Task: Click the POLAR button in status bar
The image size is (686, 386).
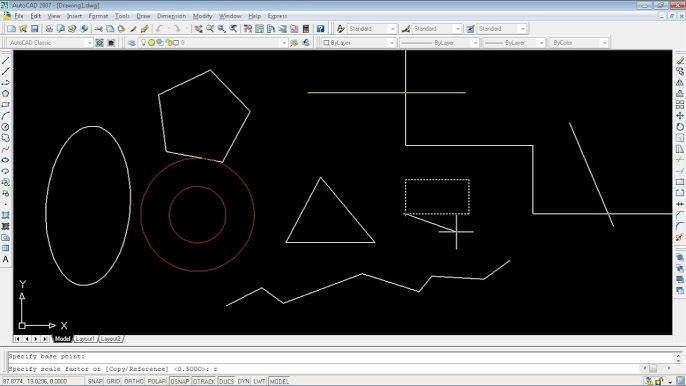Action: 157,381
